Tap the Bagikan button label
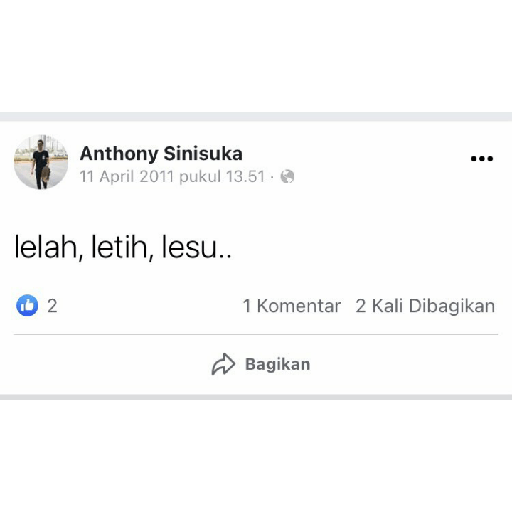512x512 pixels. pyautogui.click(x=278, y=364)
